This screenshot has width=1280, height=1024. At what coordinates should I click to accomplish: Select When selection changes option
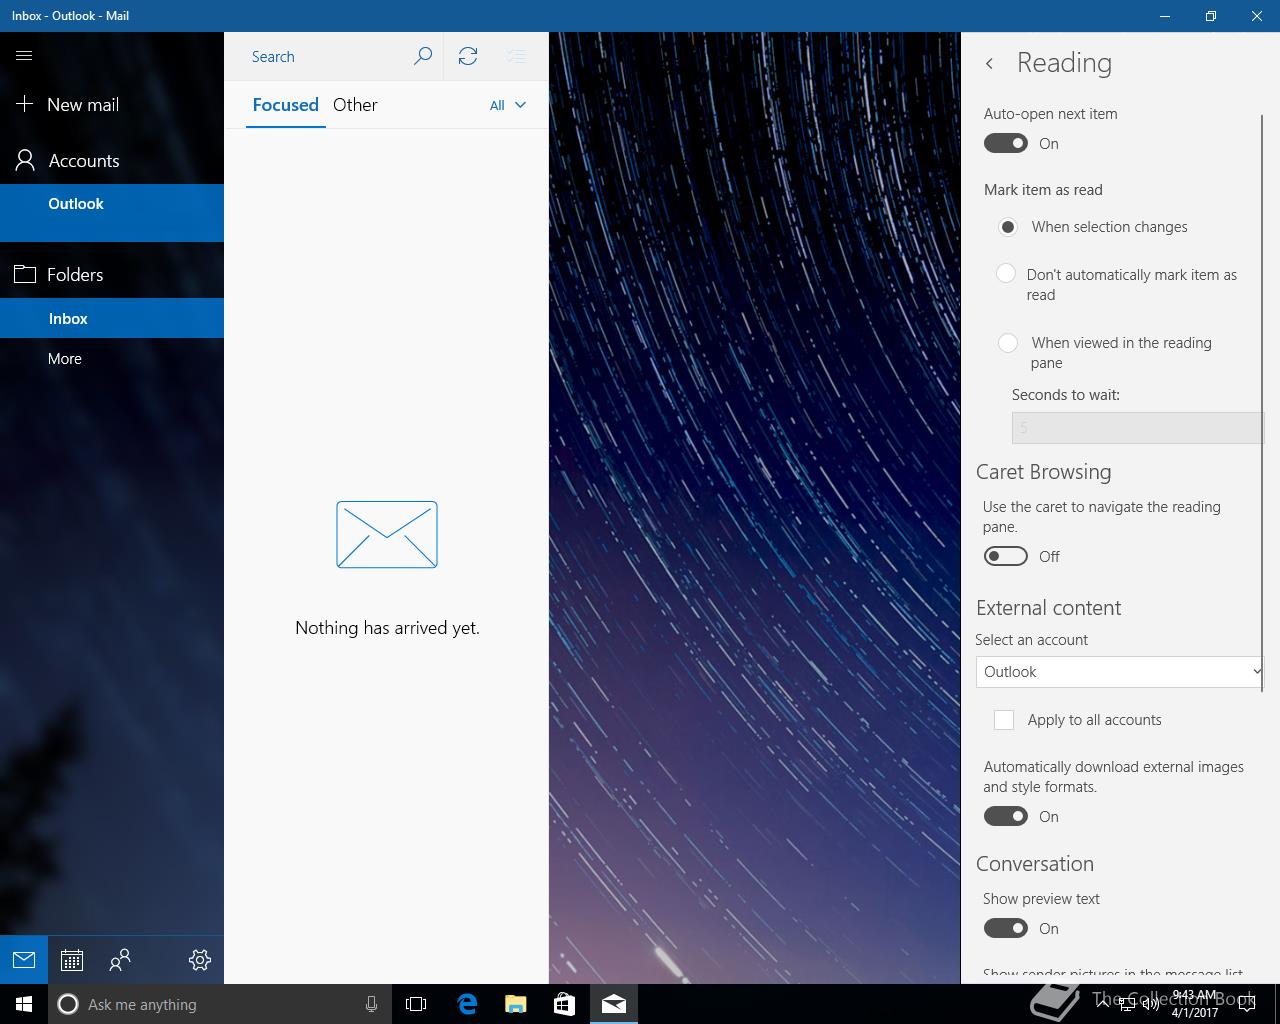1008,227
